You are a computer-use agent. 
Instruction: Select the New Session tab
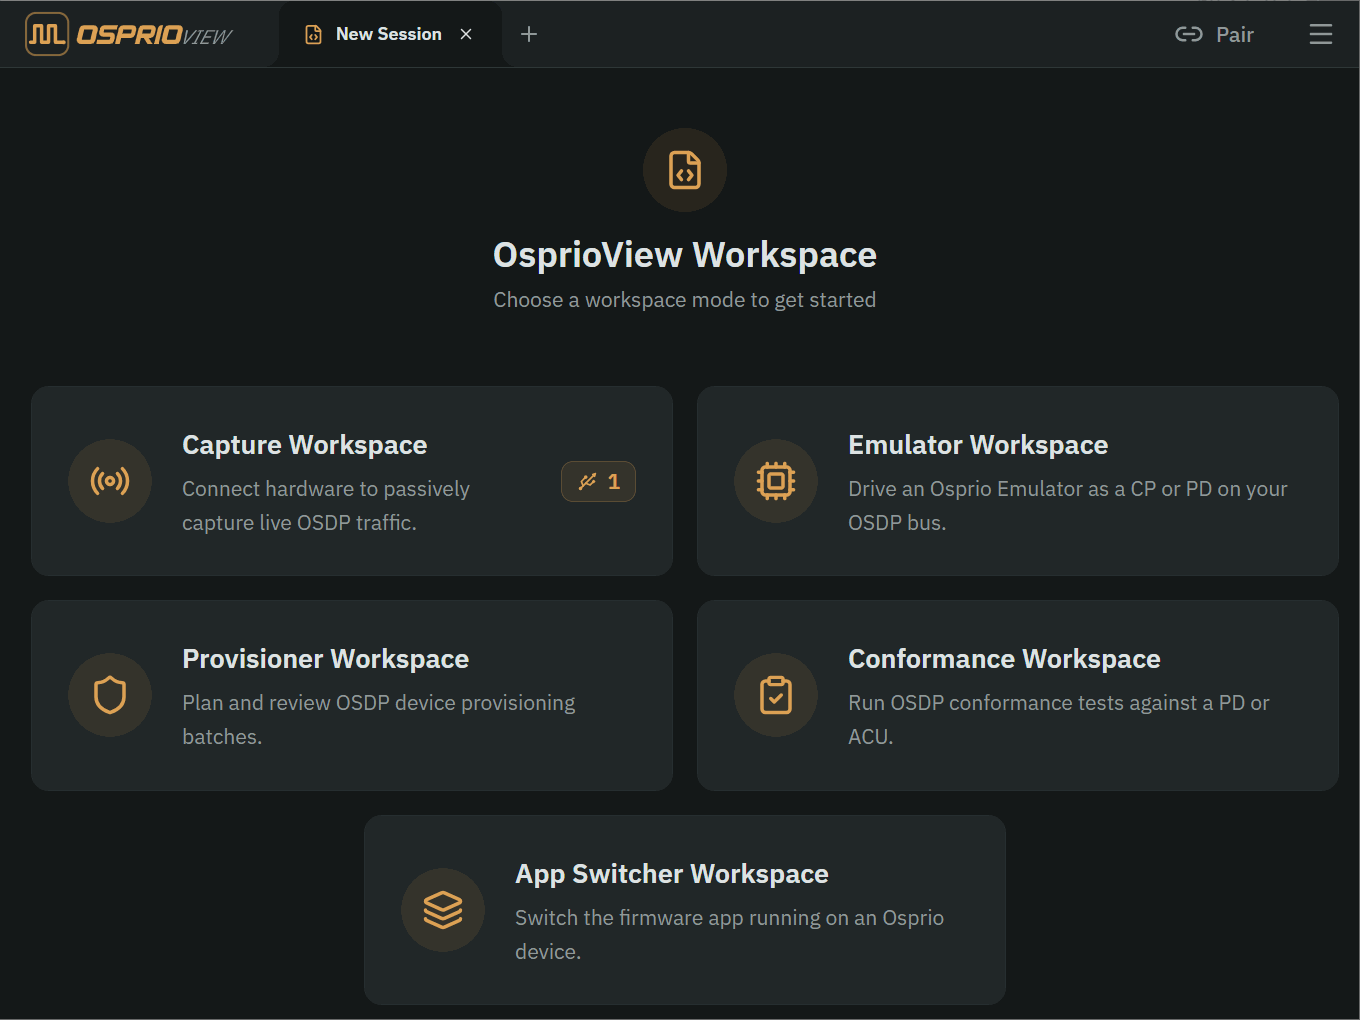tap(389, 34)
